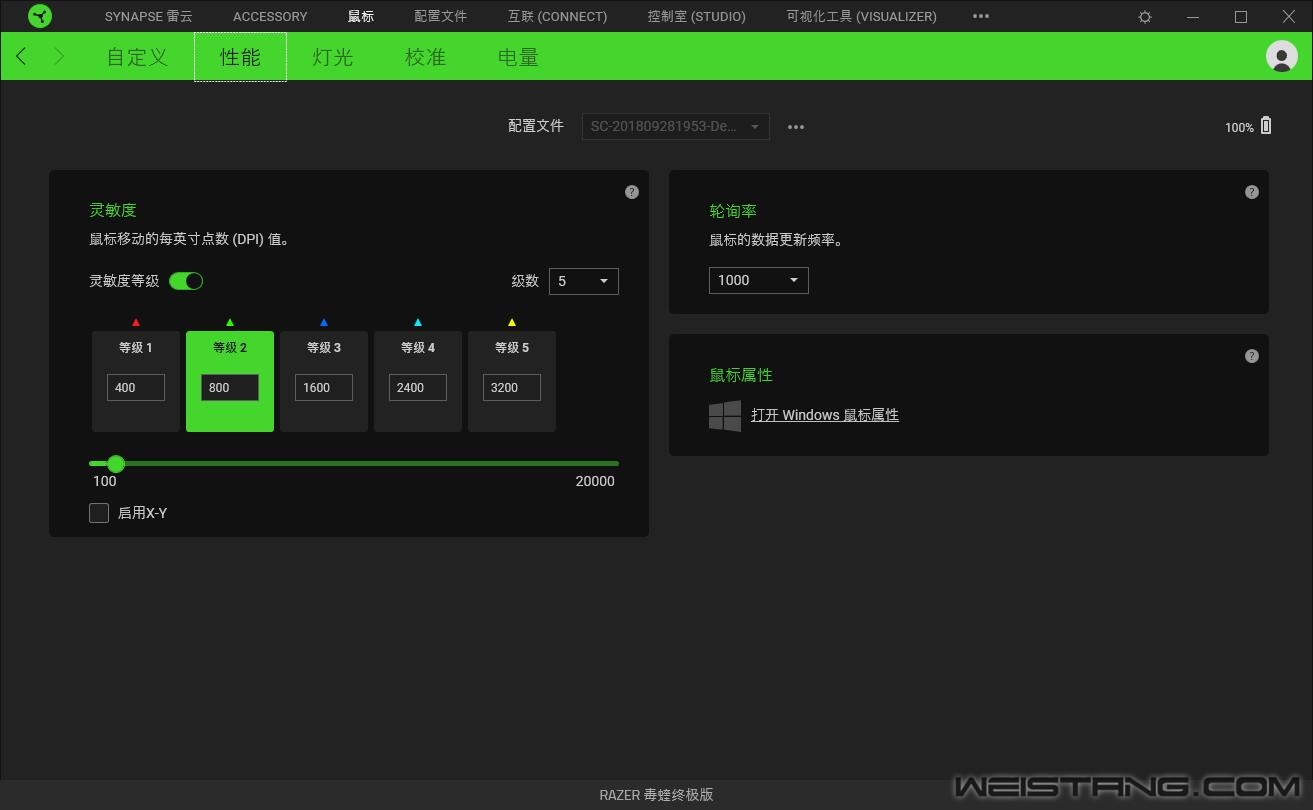Image resolution: width=1313 pixels, height=810 pixels.
Task: Switch to the SYNAPSE 雷云 tab
Action: (149, 16)
